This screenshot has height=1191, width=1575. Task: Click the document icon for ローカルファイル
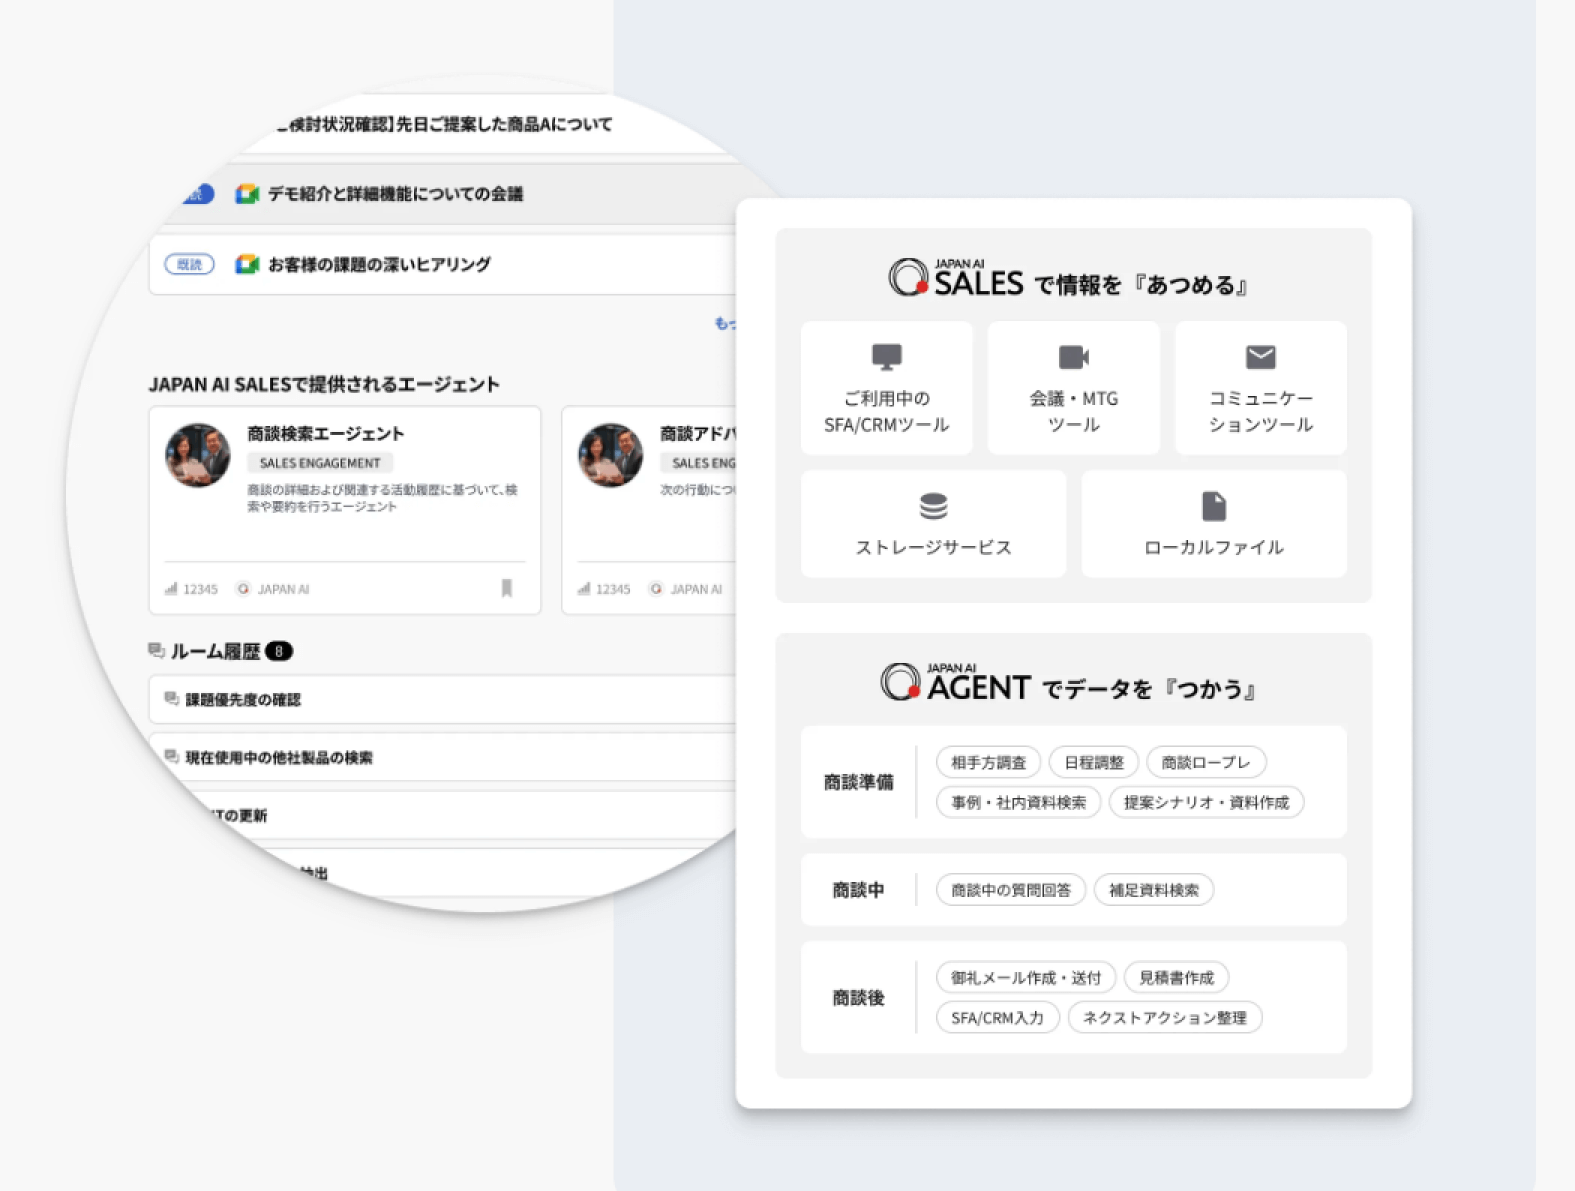(1213, 506)
